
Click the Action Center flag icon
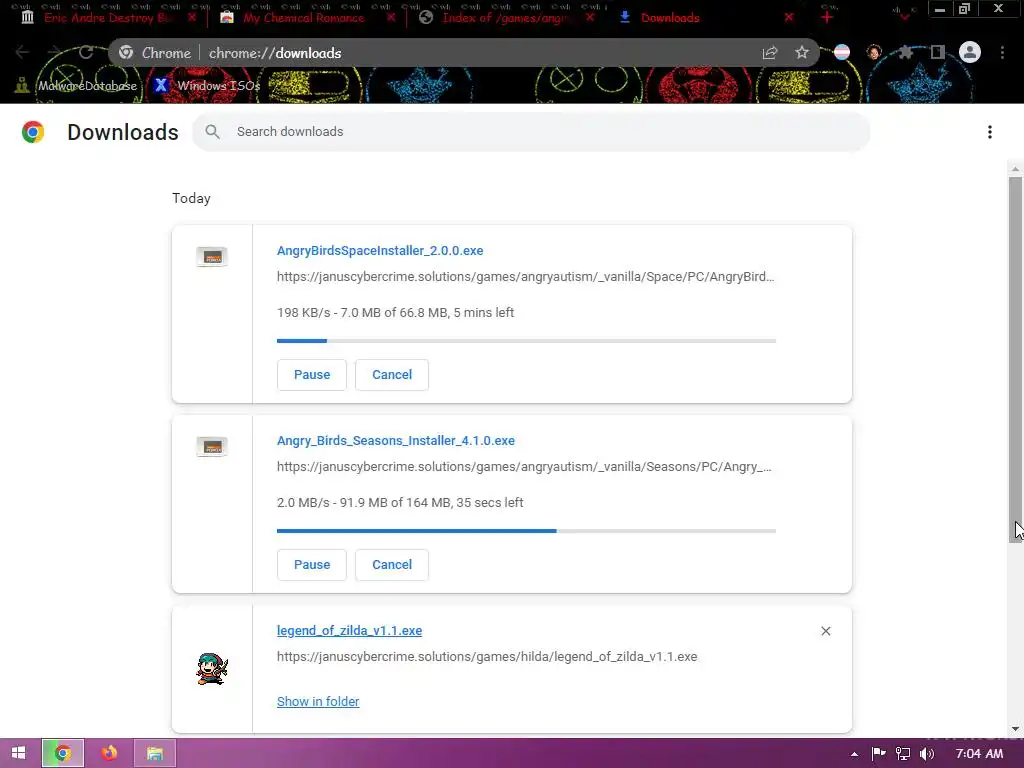click(x=878, y=754)
